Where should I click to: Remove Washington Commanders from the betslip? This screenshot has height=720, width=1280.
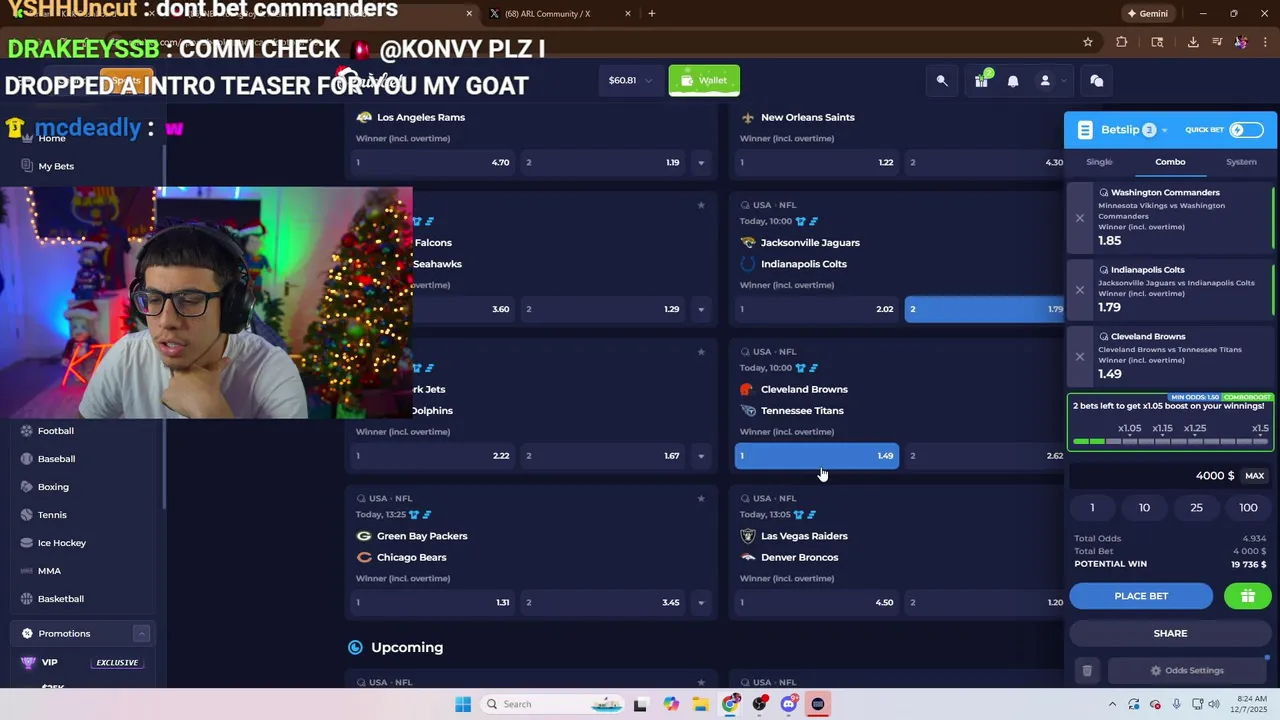click(1079, 217)
